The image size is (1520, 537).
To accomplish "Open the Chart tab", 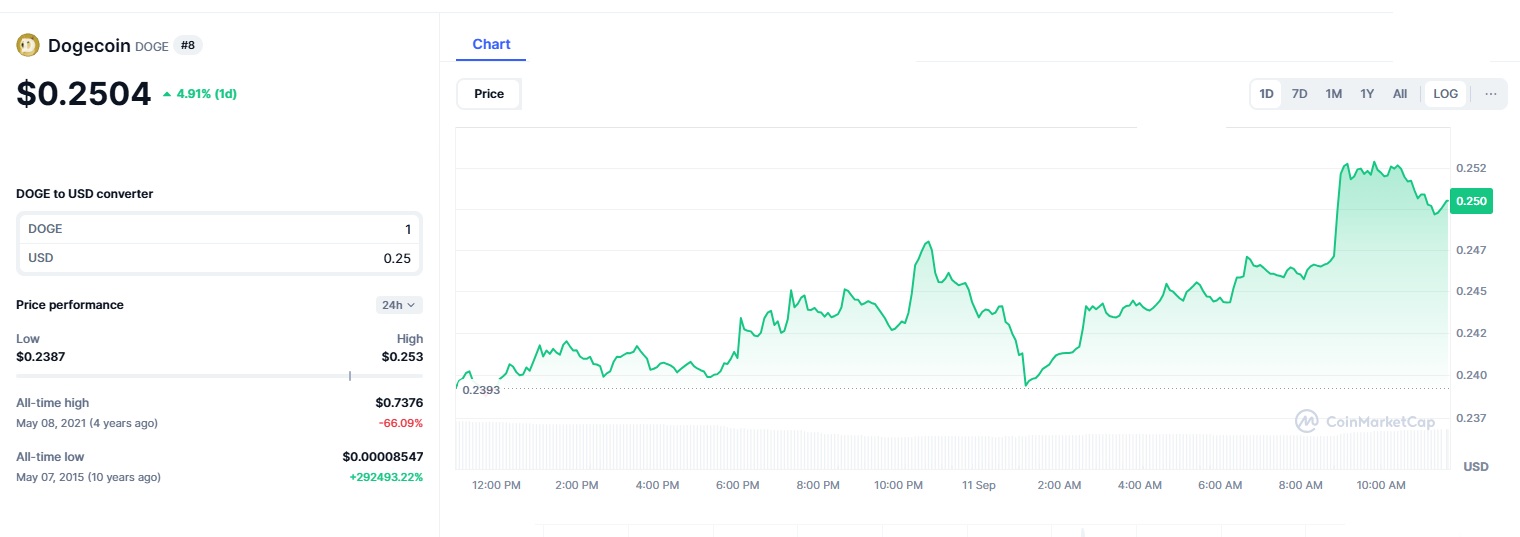I will click(x=491, y=45).
